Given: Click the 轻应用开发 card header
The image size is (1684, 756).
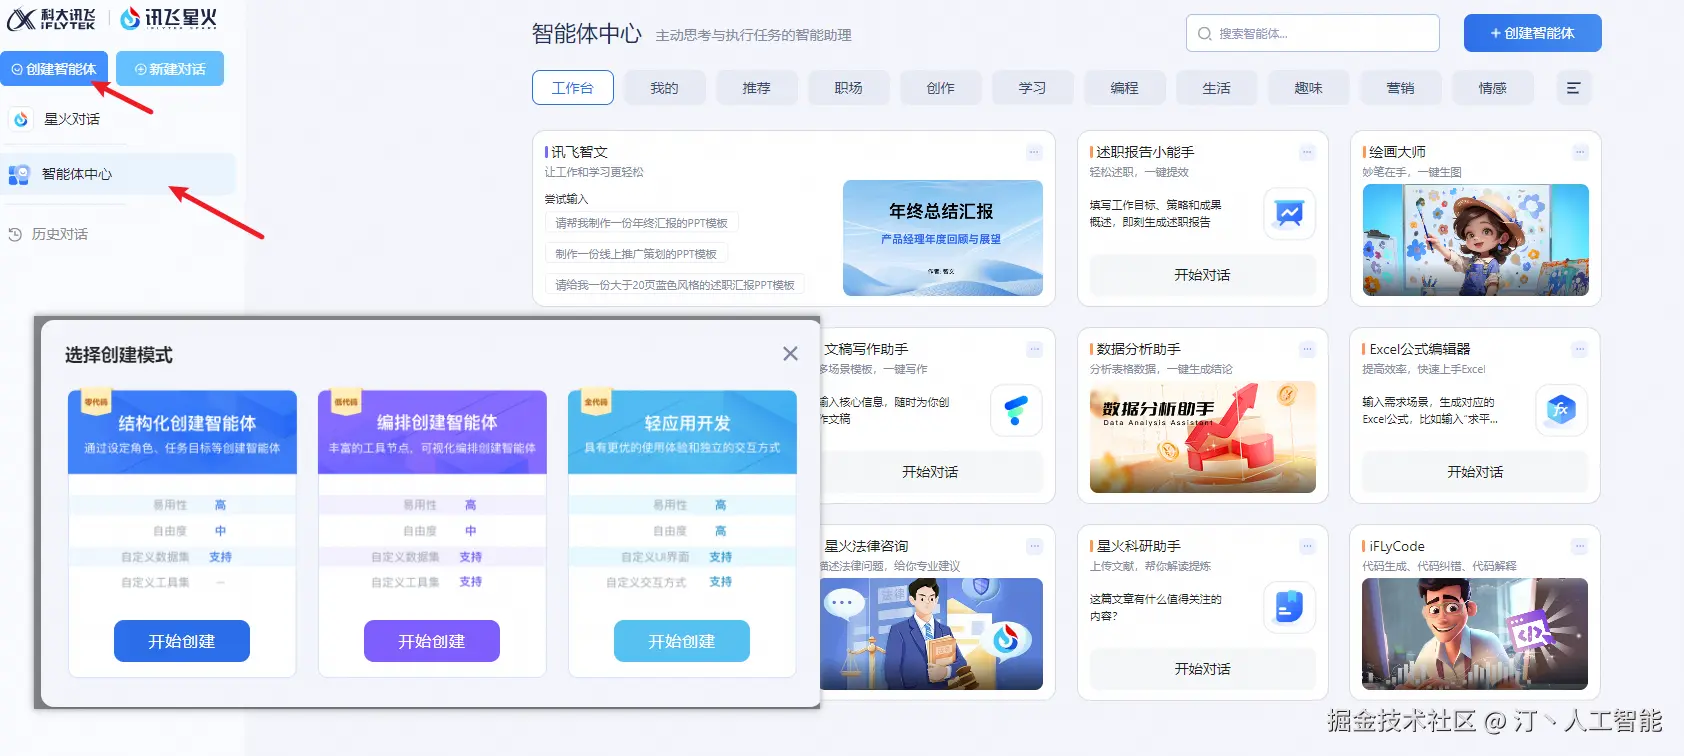Looking at the screenshot, I should click(682, 432).
